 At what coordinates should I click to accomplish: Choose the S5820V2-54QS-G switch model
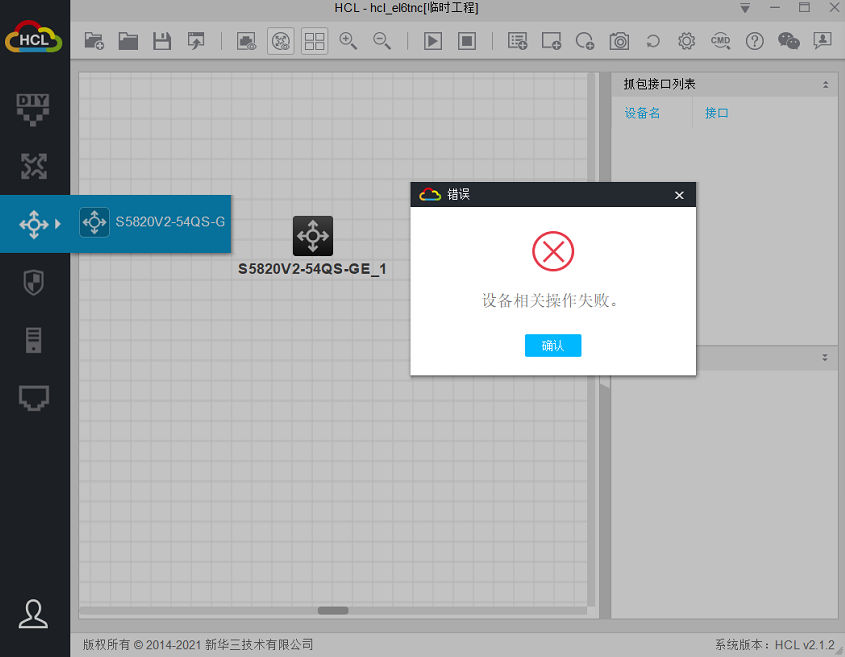click(x=152, y=222)
